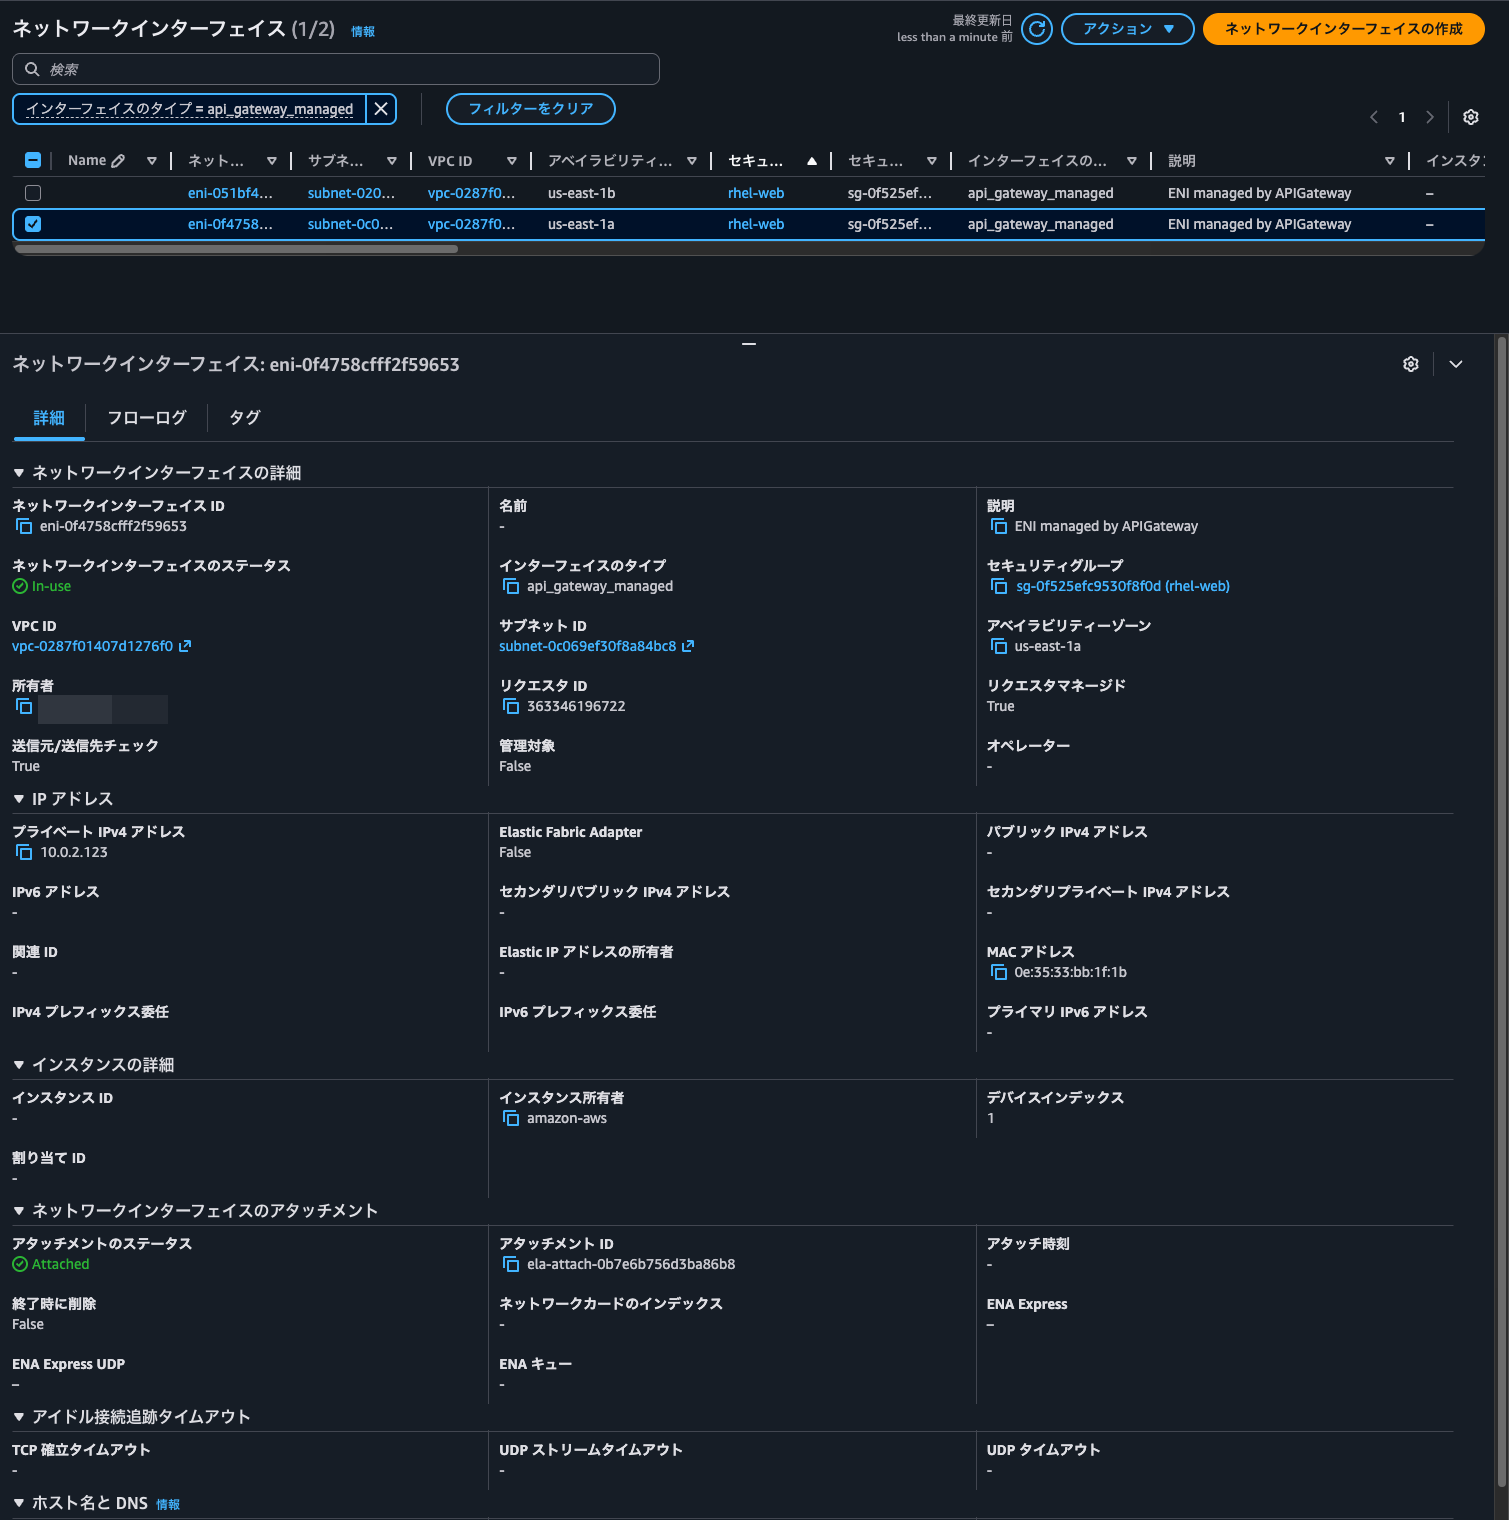This screenshot has width=1509, height=1520.
Task: Click the horizontal scrollbar under the table
Action: (236, 249)
